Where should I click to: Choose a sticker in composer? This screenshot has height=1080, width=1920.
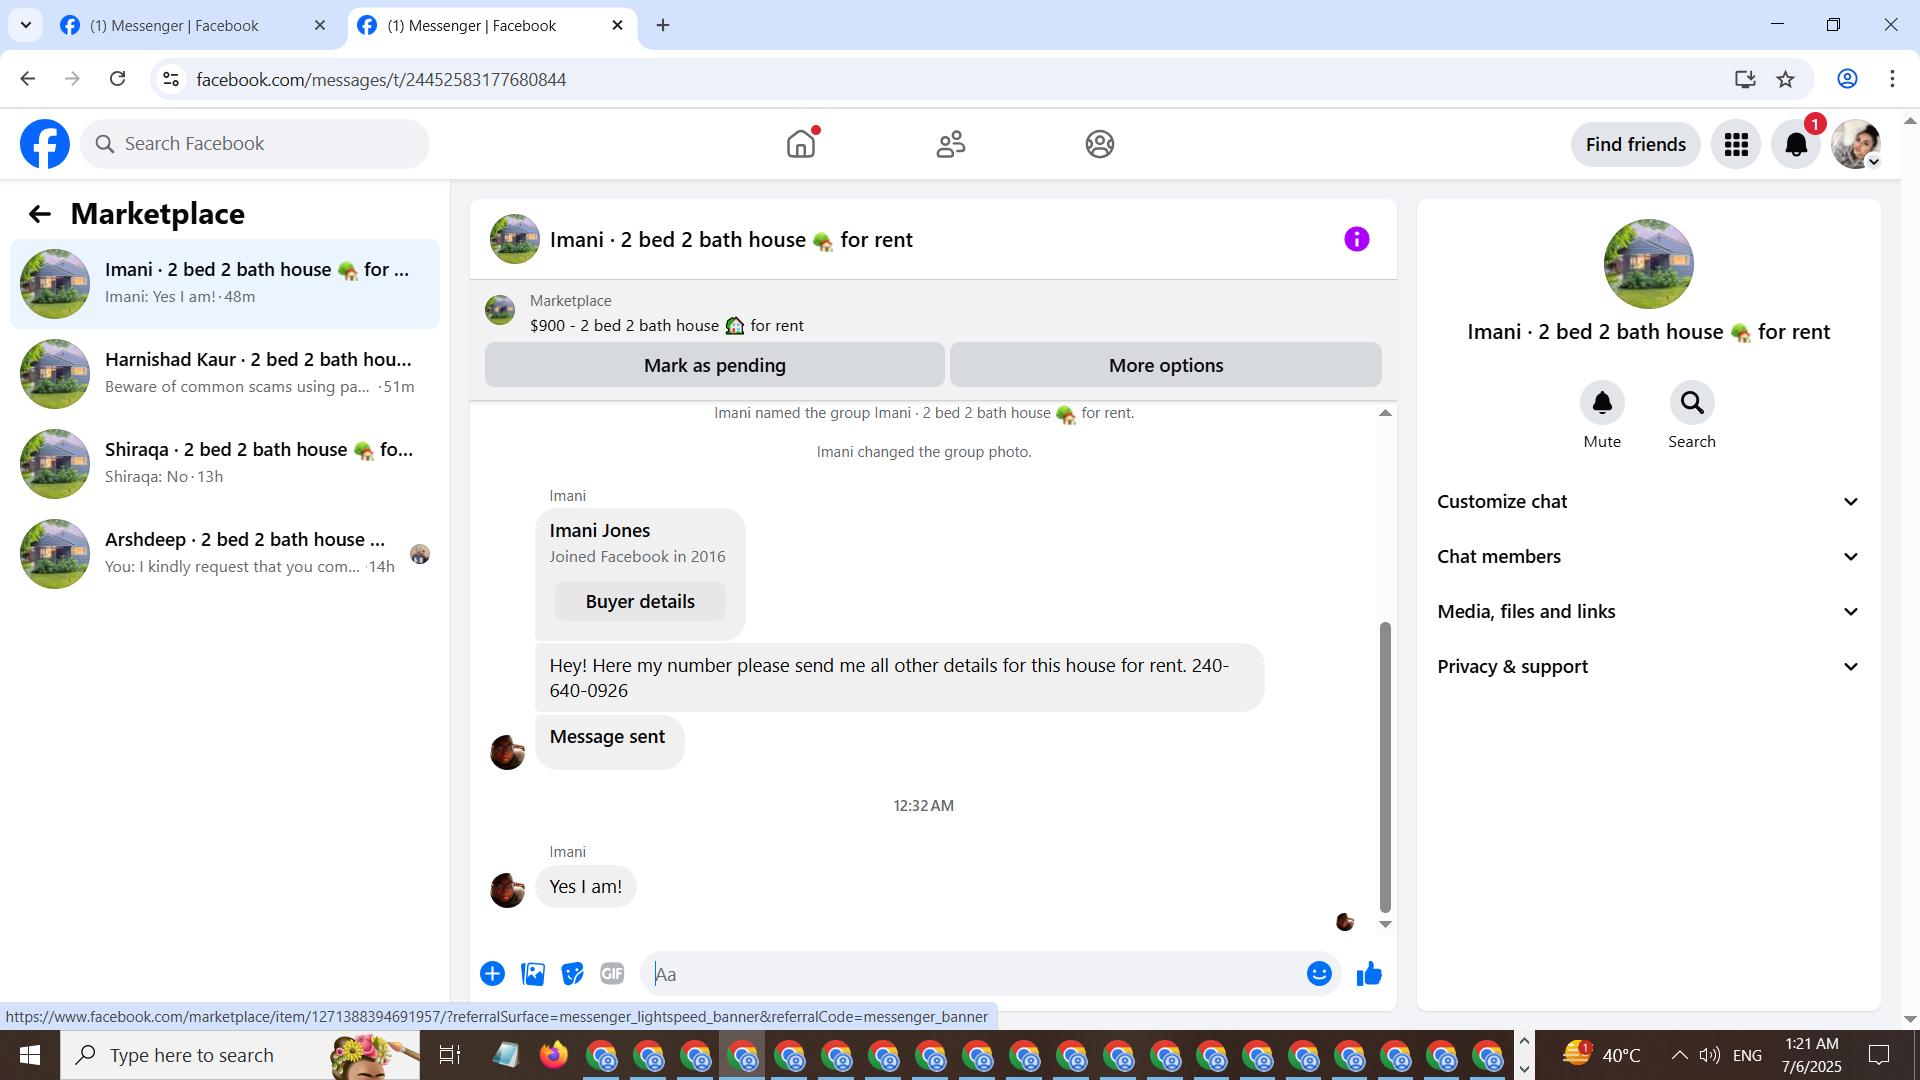pyautogui.click(x=572, y=974)
